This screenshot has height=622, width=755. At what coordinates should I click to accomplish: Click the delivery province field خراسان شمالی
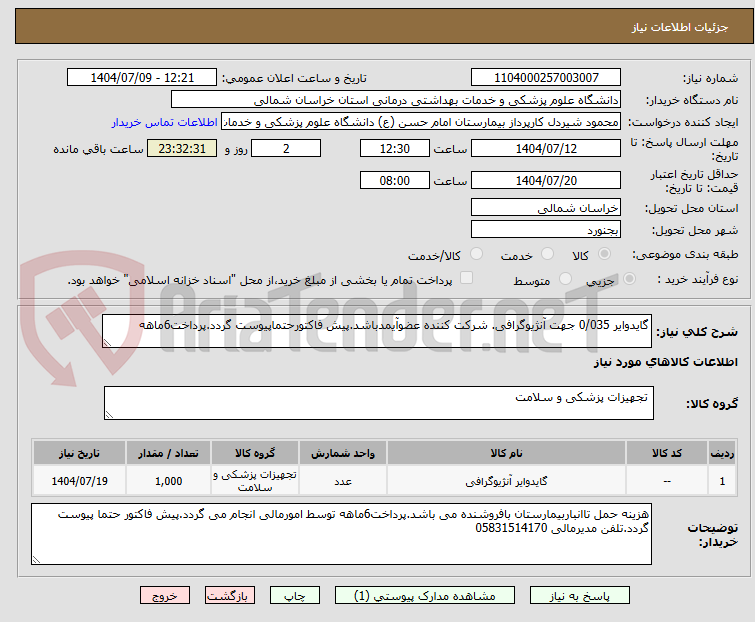point(546,207)
